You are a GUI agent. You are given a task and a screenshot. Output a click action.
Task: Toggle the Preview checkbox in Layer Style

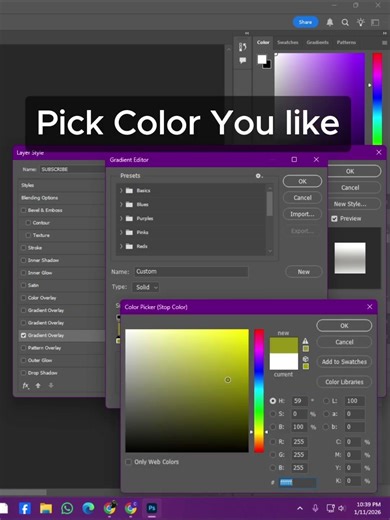point(334,219)
